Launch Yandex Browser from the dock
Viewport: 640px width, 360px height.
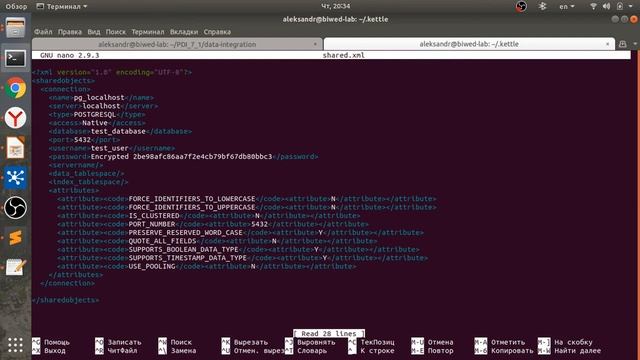pos(16,118)
